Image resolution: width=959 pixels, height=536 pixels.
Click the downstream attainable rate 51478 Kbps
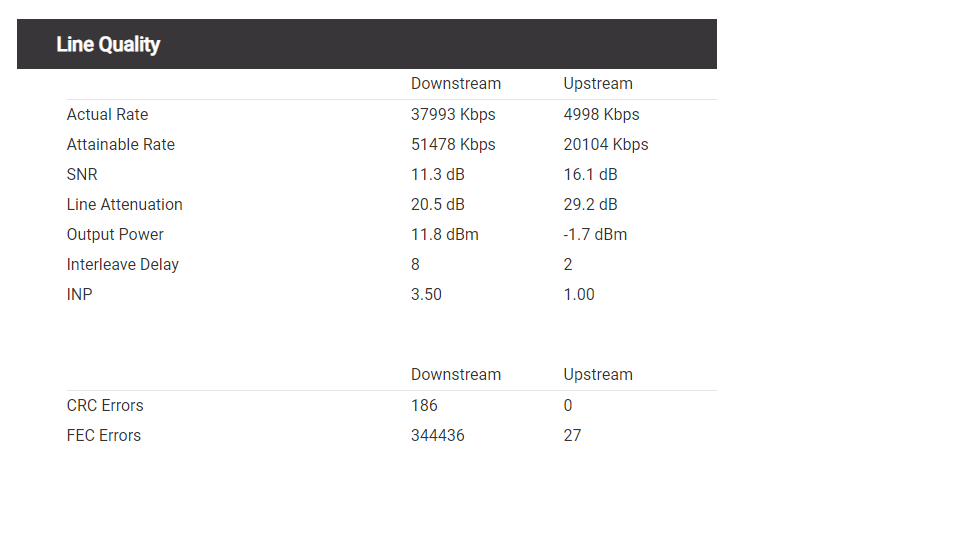pos(453,144)
